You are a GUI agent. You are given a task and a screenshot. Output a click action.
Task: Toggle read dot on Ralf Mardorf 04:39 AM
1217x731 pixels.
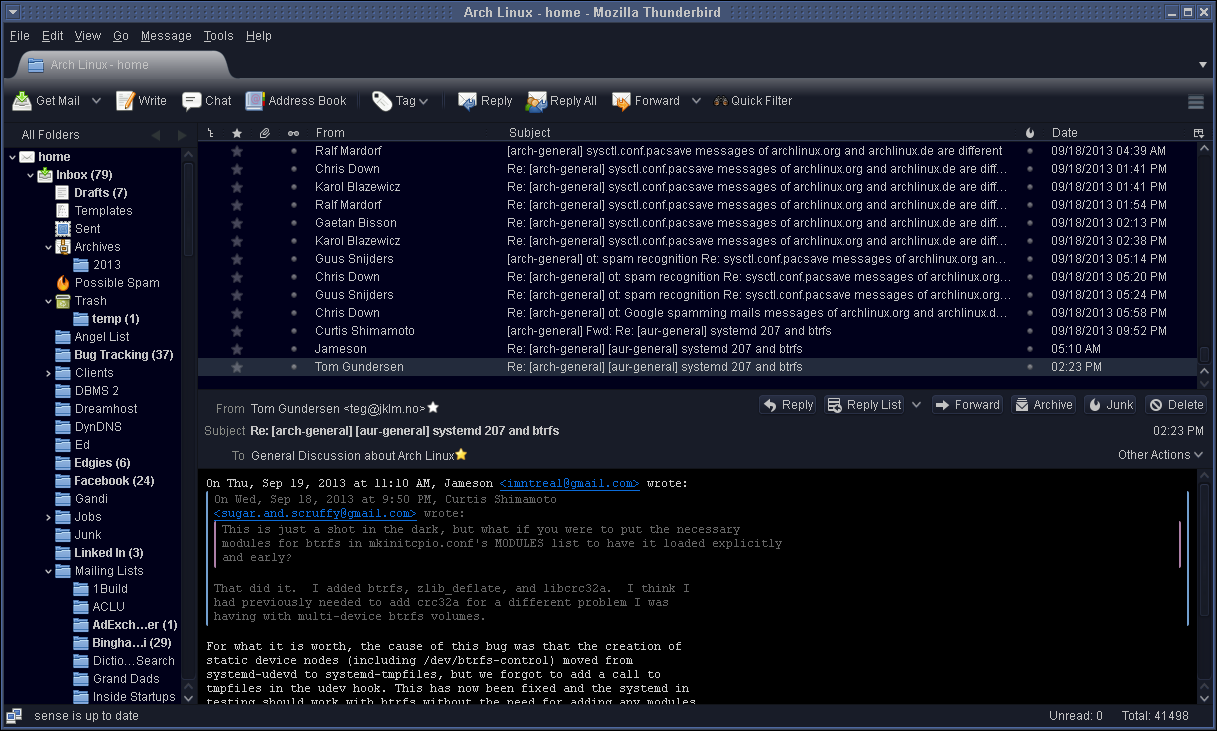click(x=293, y=151)
